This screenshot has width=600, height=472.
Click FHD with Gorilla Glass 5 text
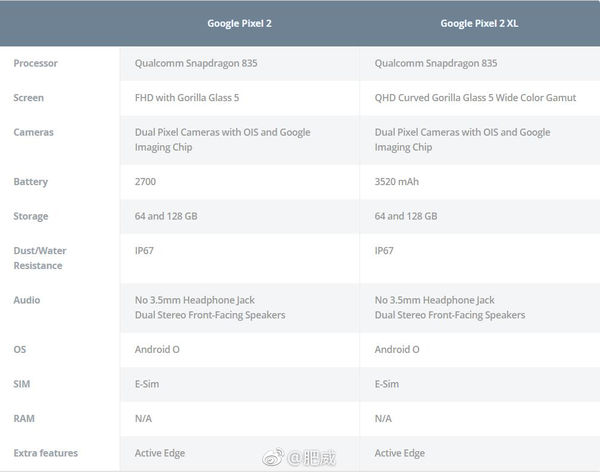coord(187,98)
